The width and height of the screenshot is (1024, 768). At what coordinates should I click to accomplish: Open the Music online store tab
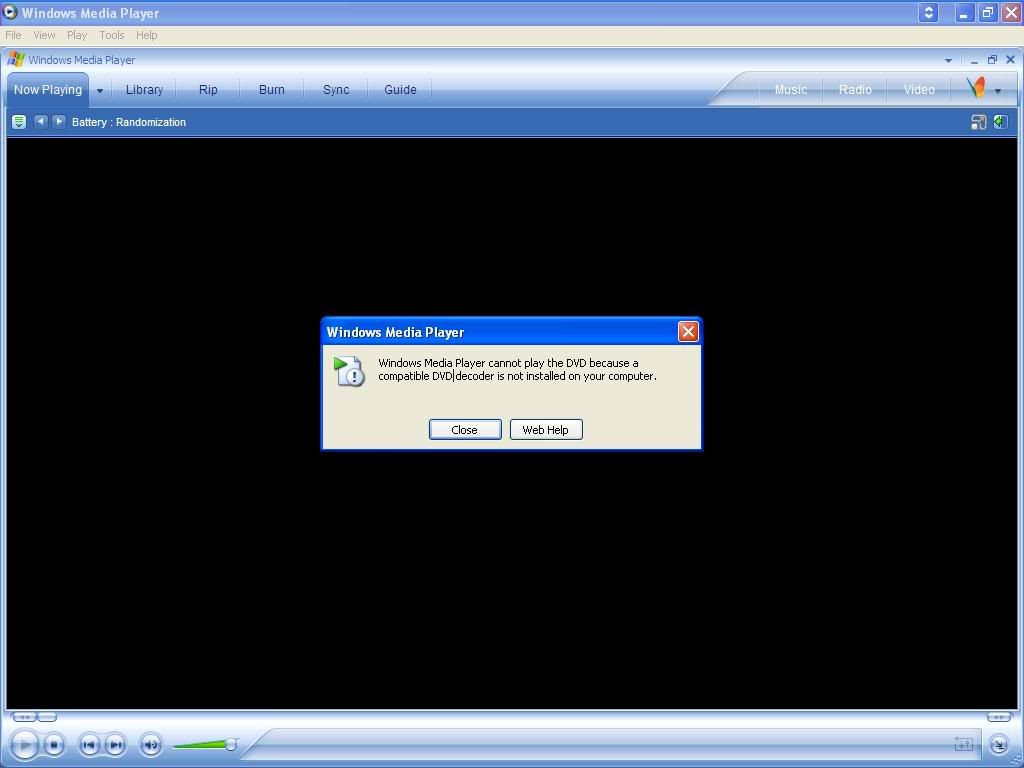[x=791, y=89]
